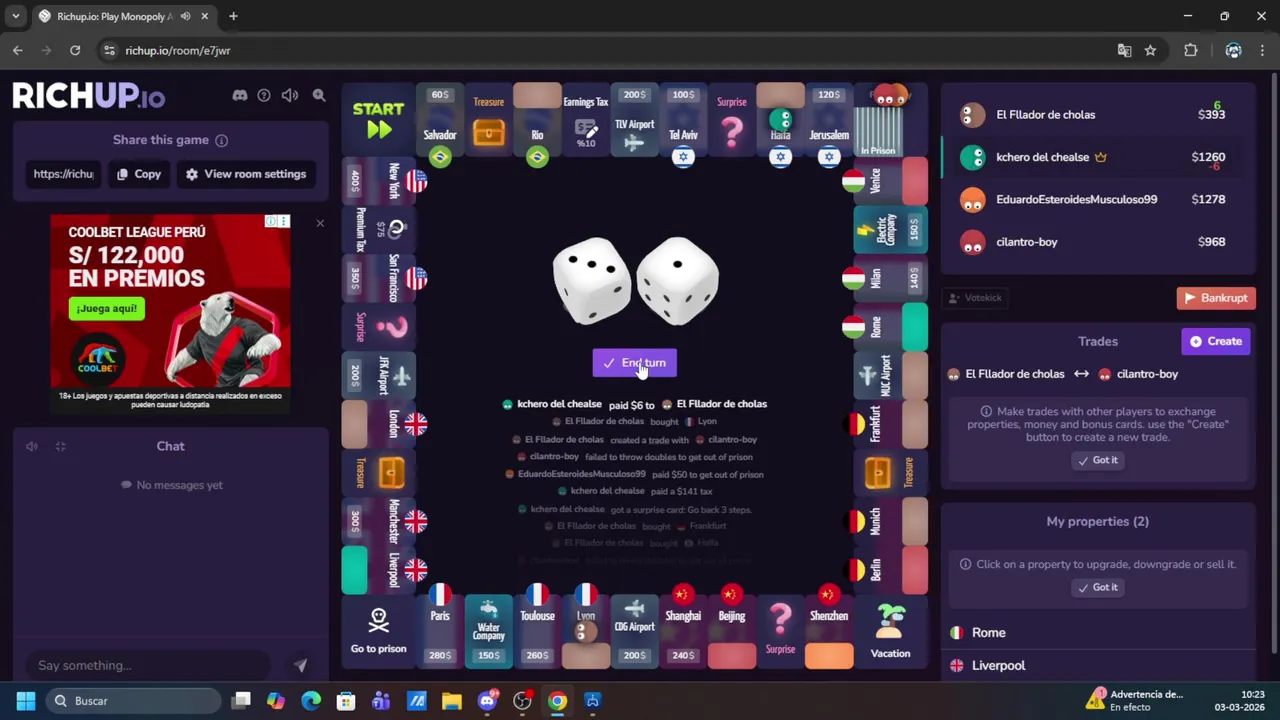Dismiss trades hint with Got it
This screenshot has width=1280, height=720.
click(1097, 460)
